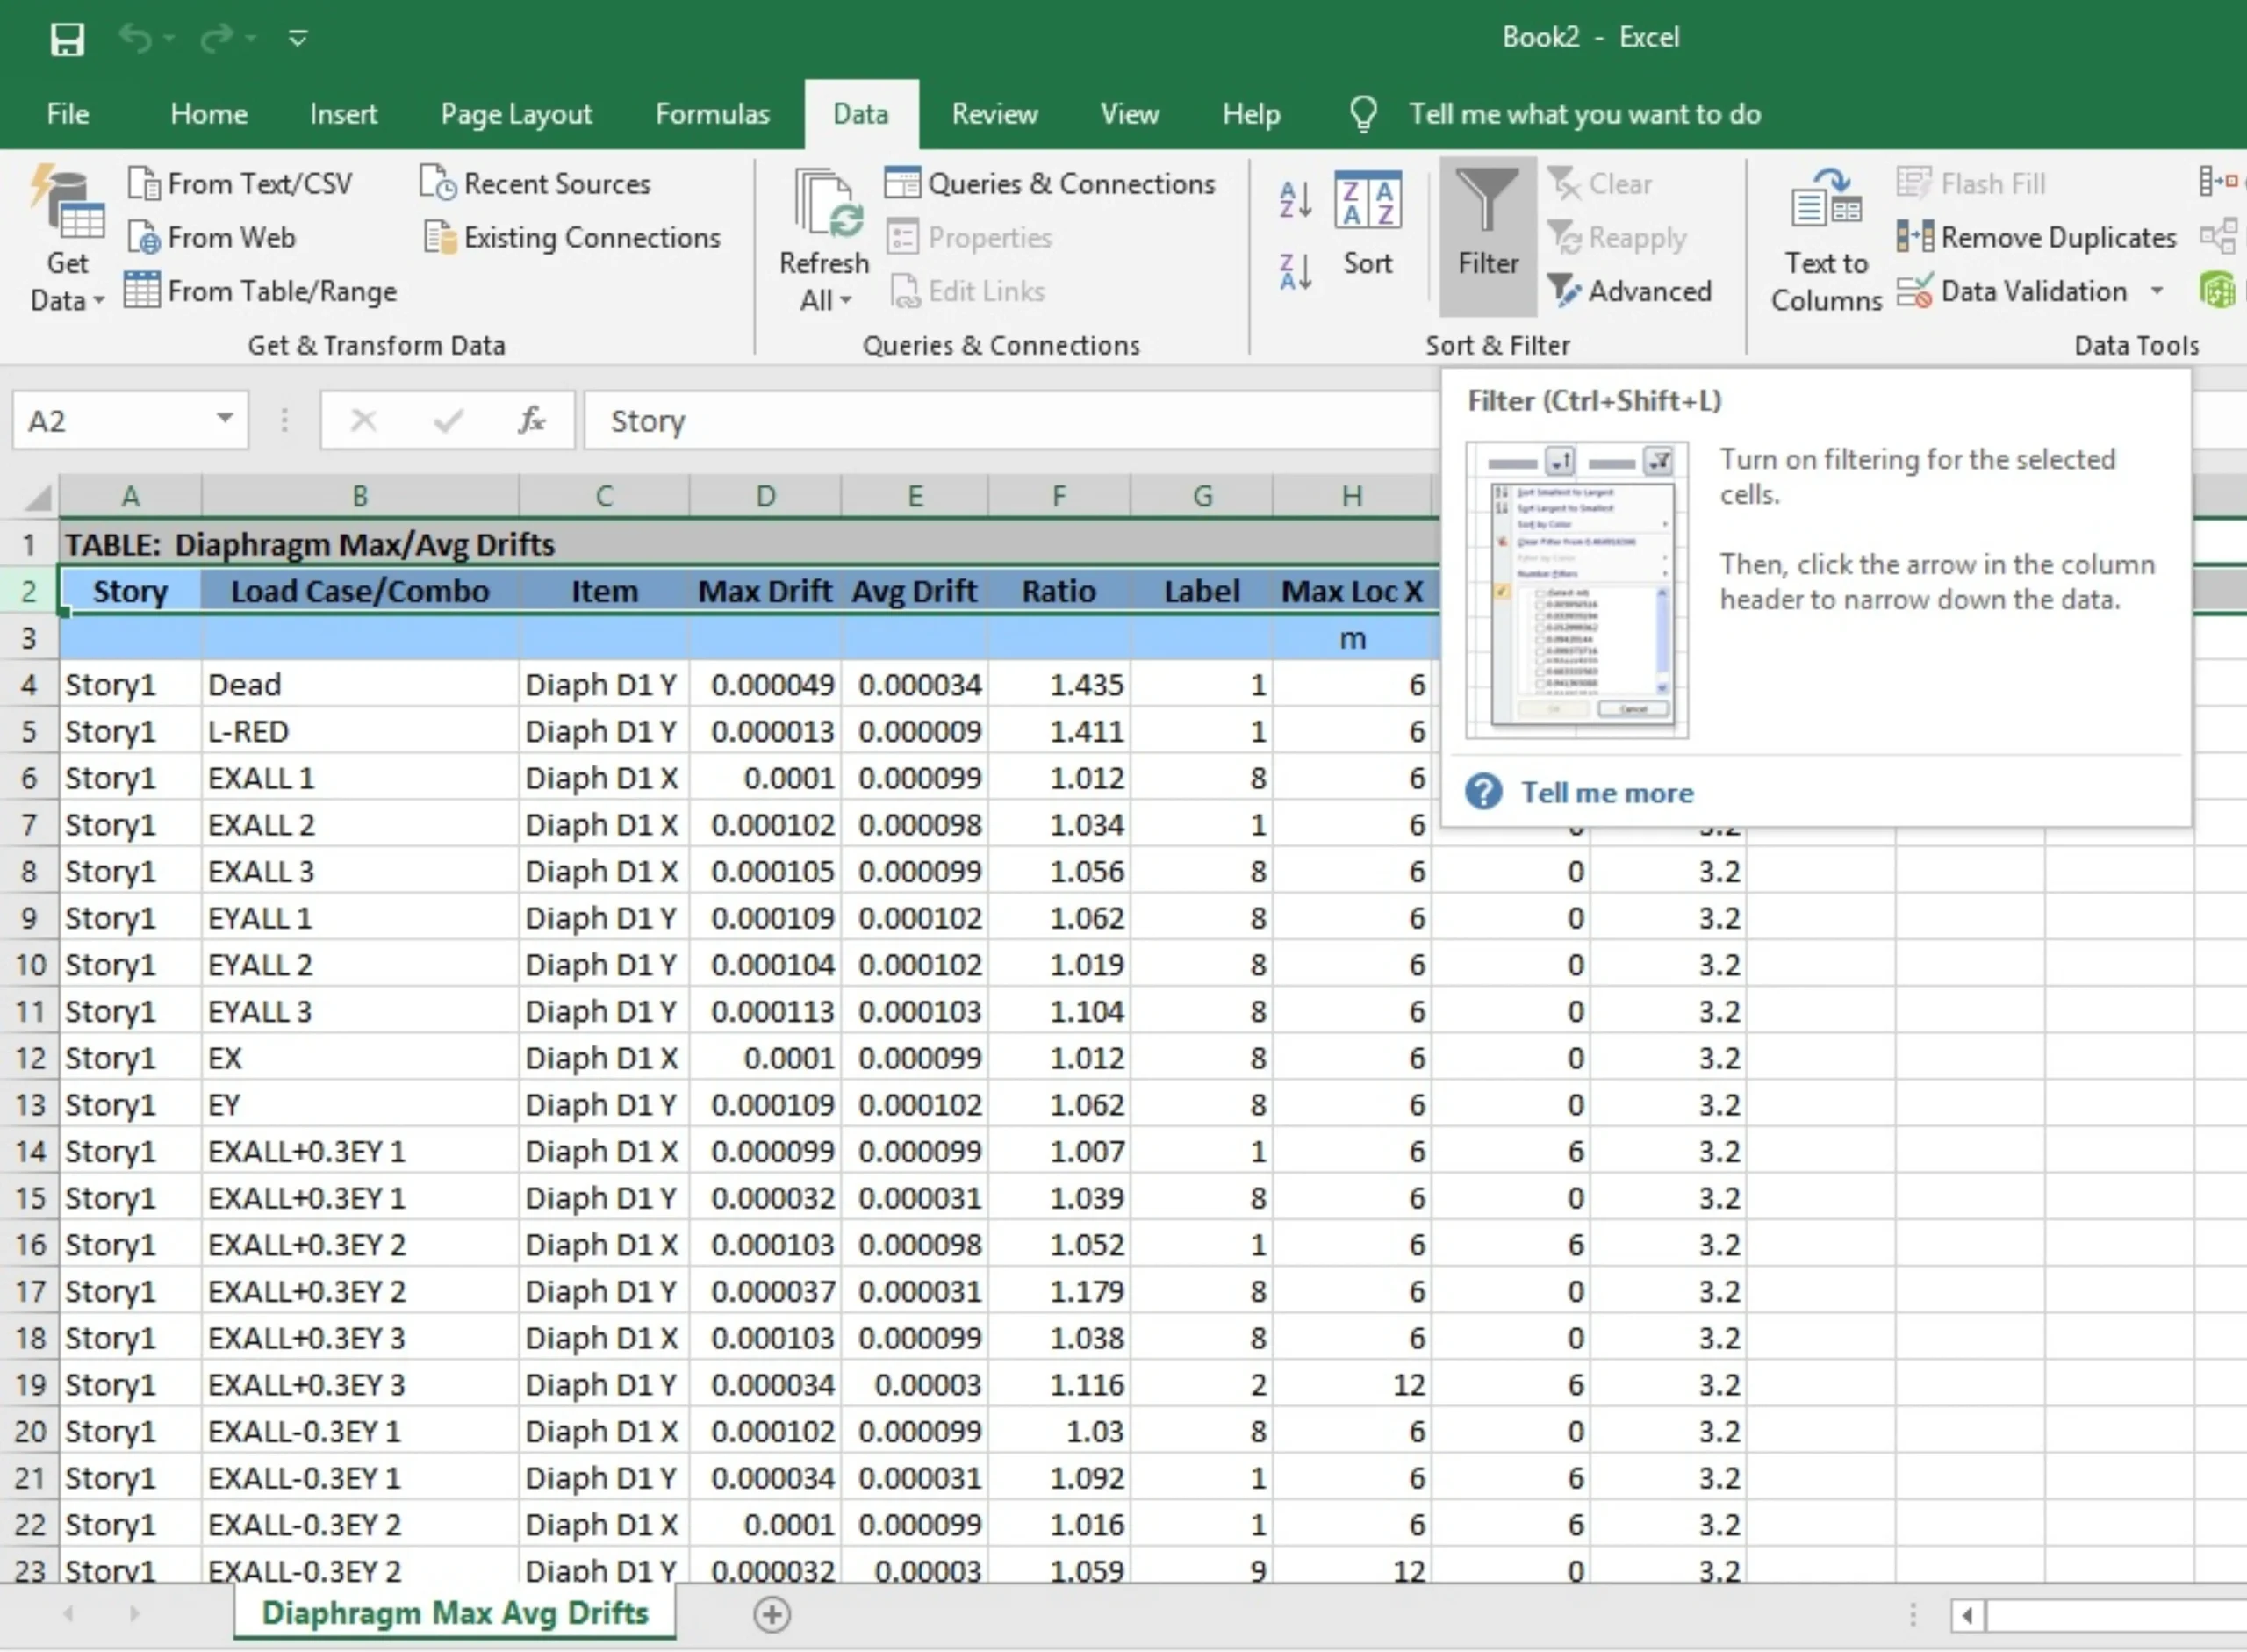
Task: Open Advanced filter options
Action: (x=1630, y=291)
